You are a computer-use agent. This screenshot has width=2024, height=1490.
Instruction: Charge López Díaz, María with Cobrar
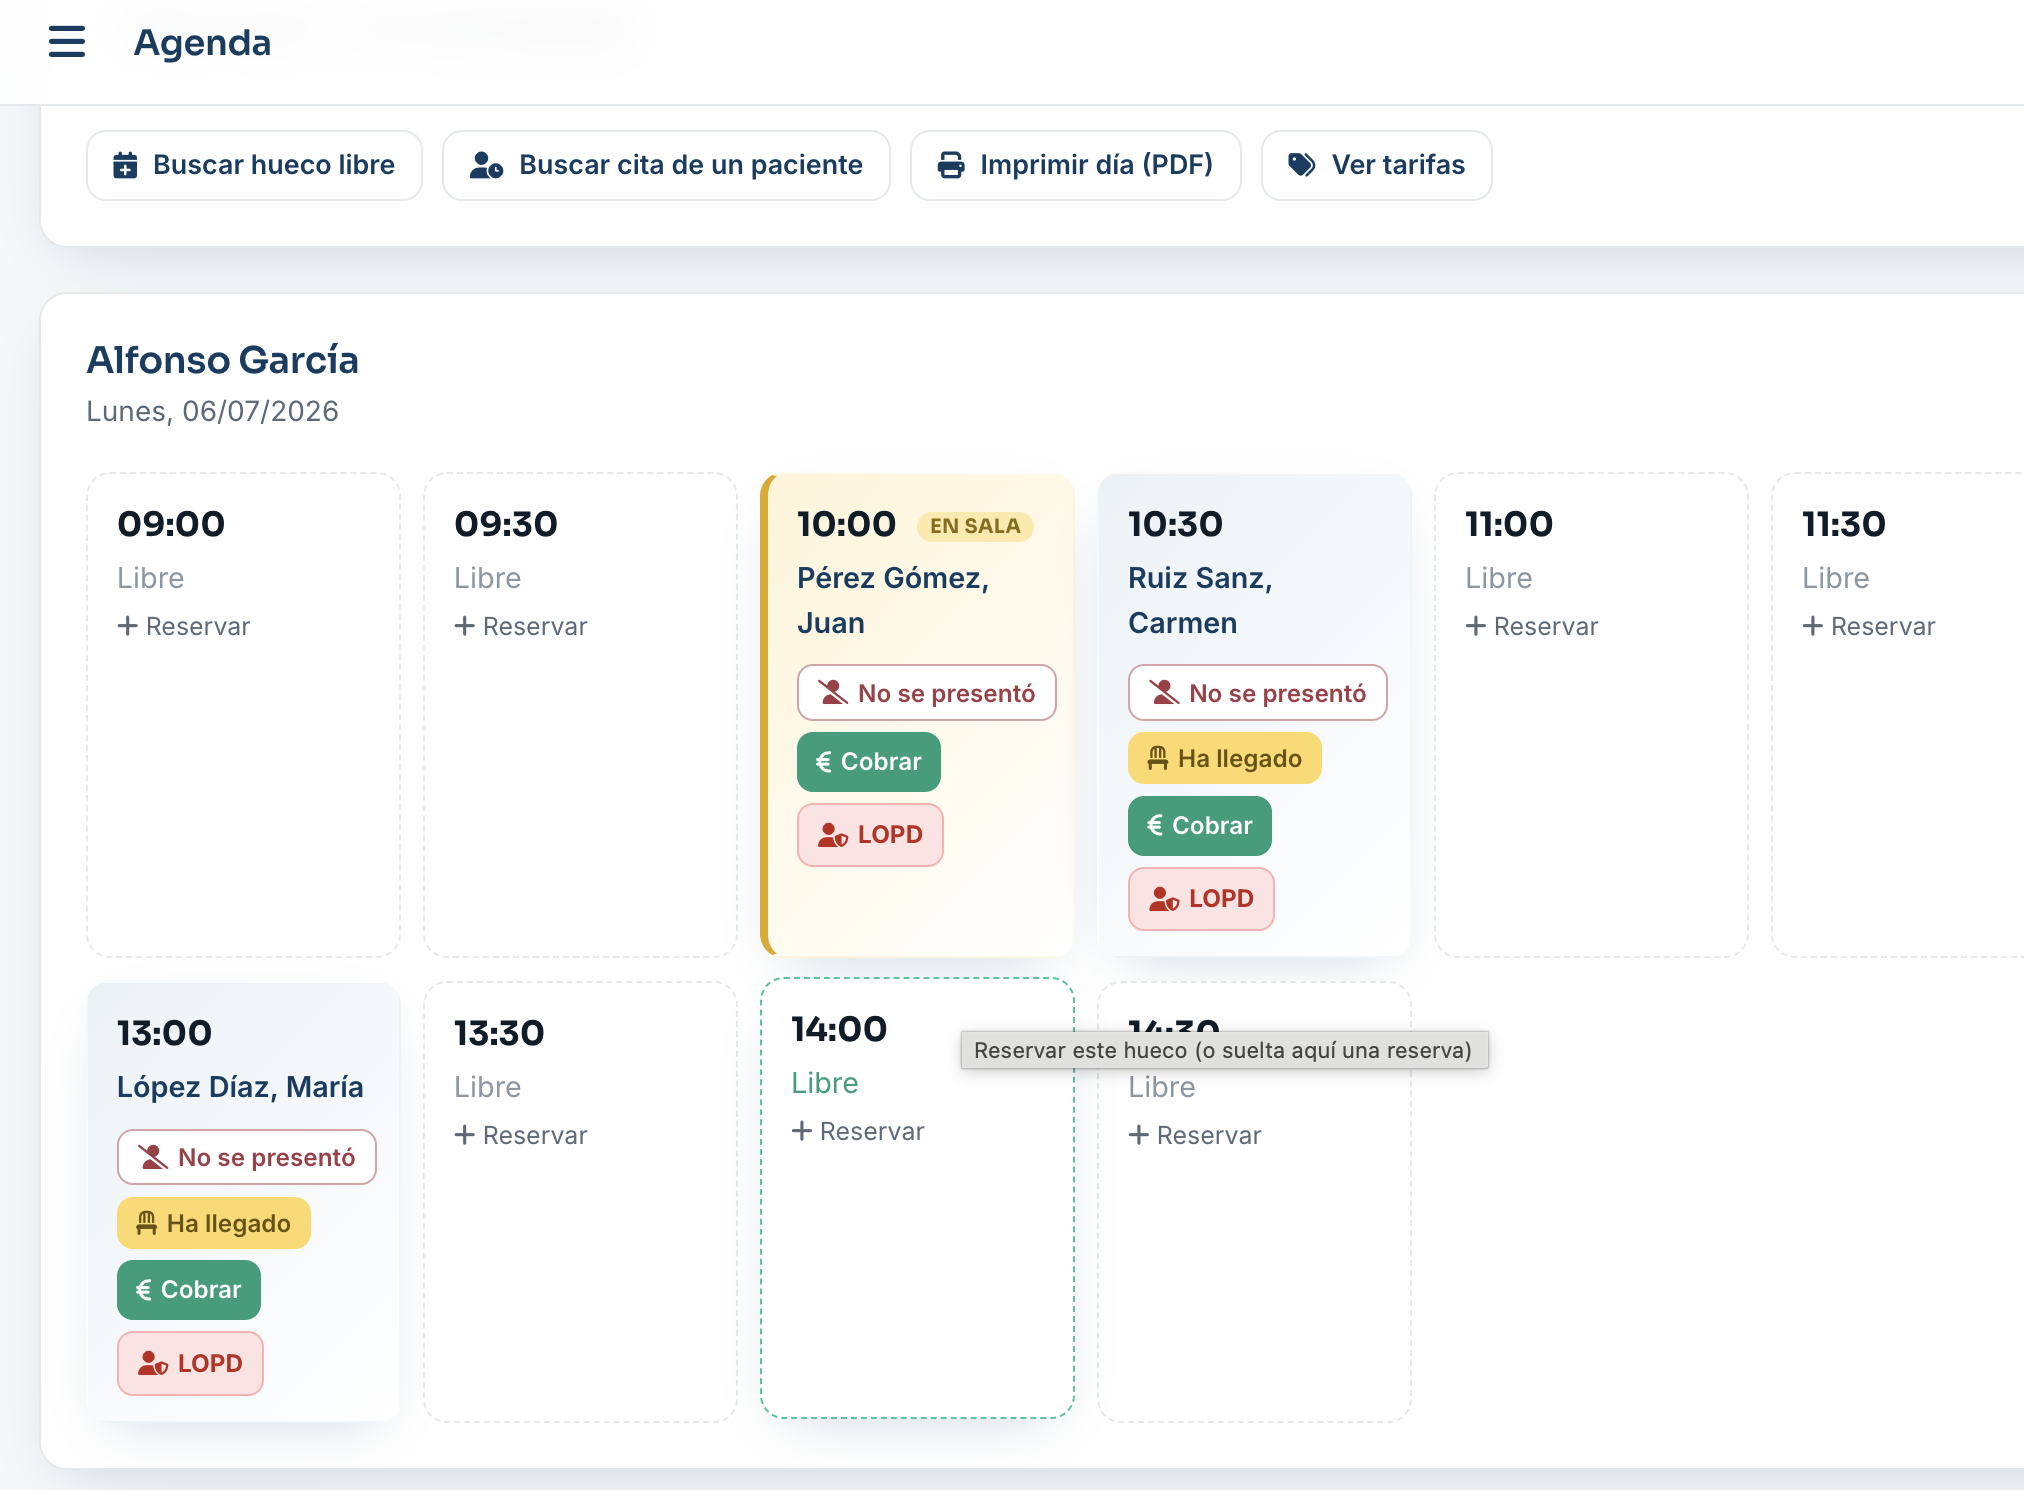[x=188, y=1290]
